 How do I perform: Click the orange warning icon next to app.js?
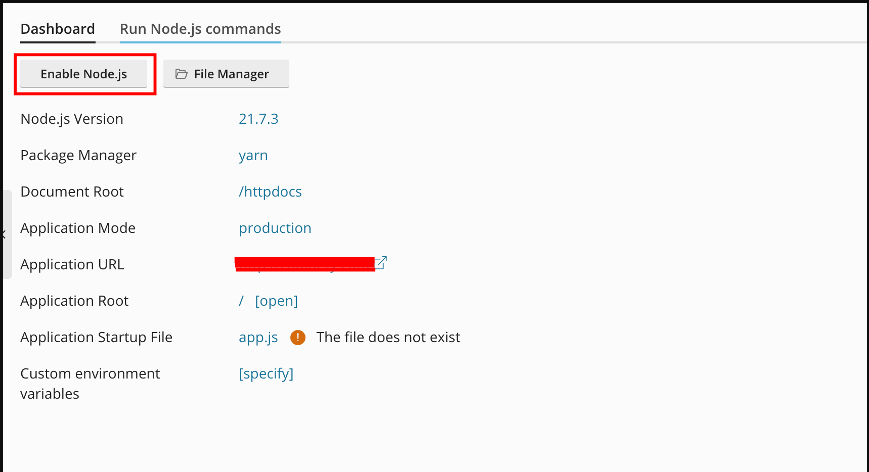[x=297, y=337]
